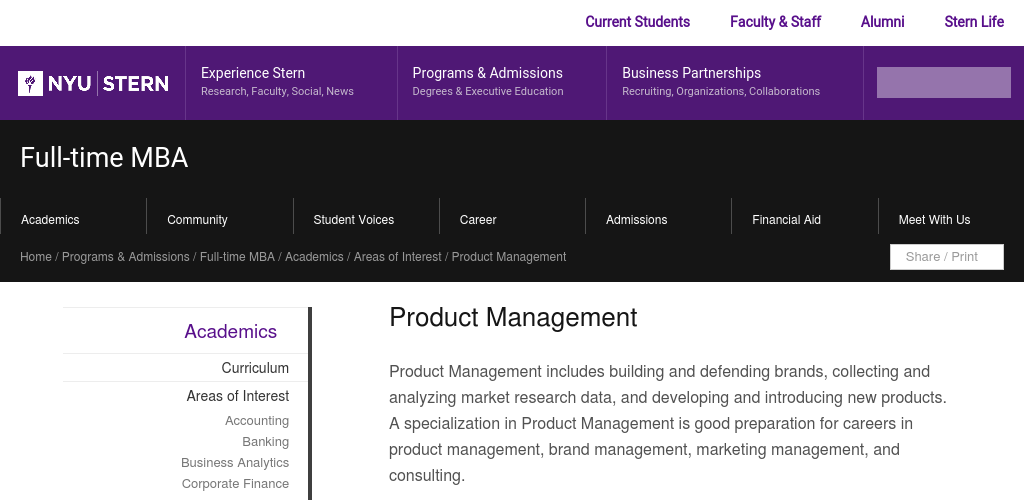Select Corporate Finance in the sidebar
This screenshot has width=1024, height=500.
point(235,484)
